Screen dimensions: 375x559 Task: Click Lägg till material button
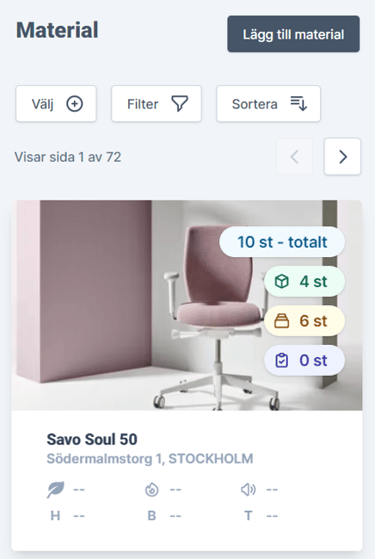[293, 34]
